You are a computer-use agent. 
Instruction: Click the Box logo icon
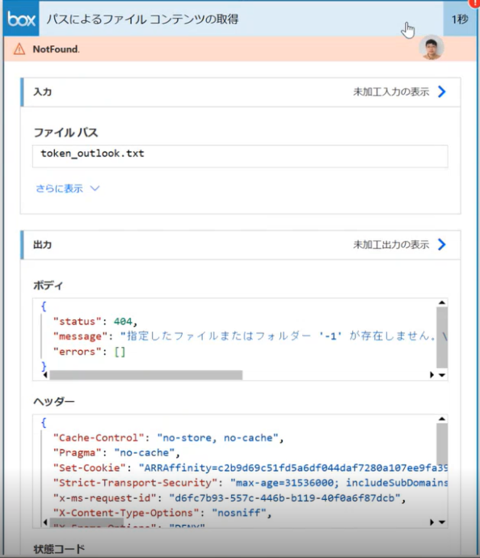pyautogui.click(x=21, y=19)
